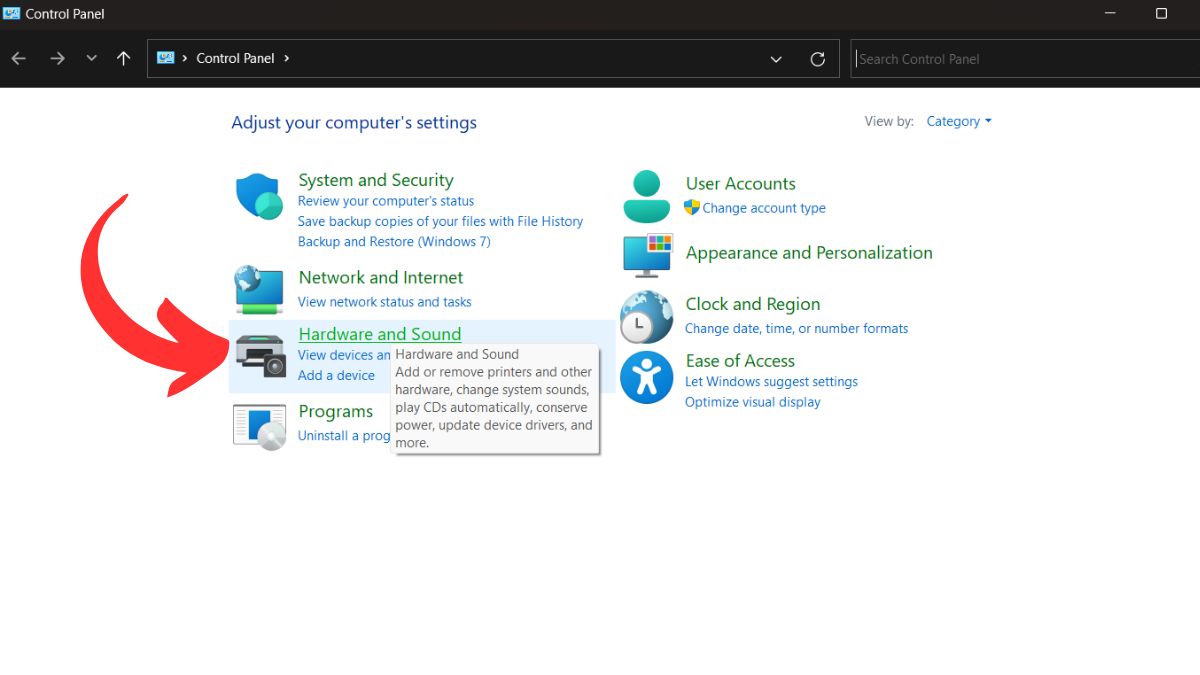Open System and Security category
The height and width of the screenshot is (675, 1200).
(x=376, y=180)
